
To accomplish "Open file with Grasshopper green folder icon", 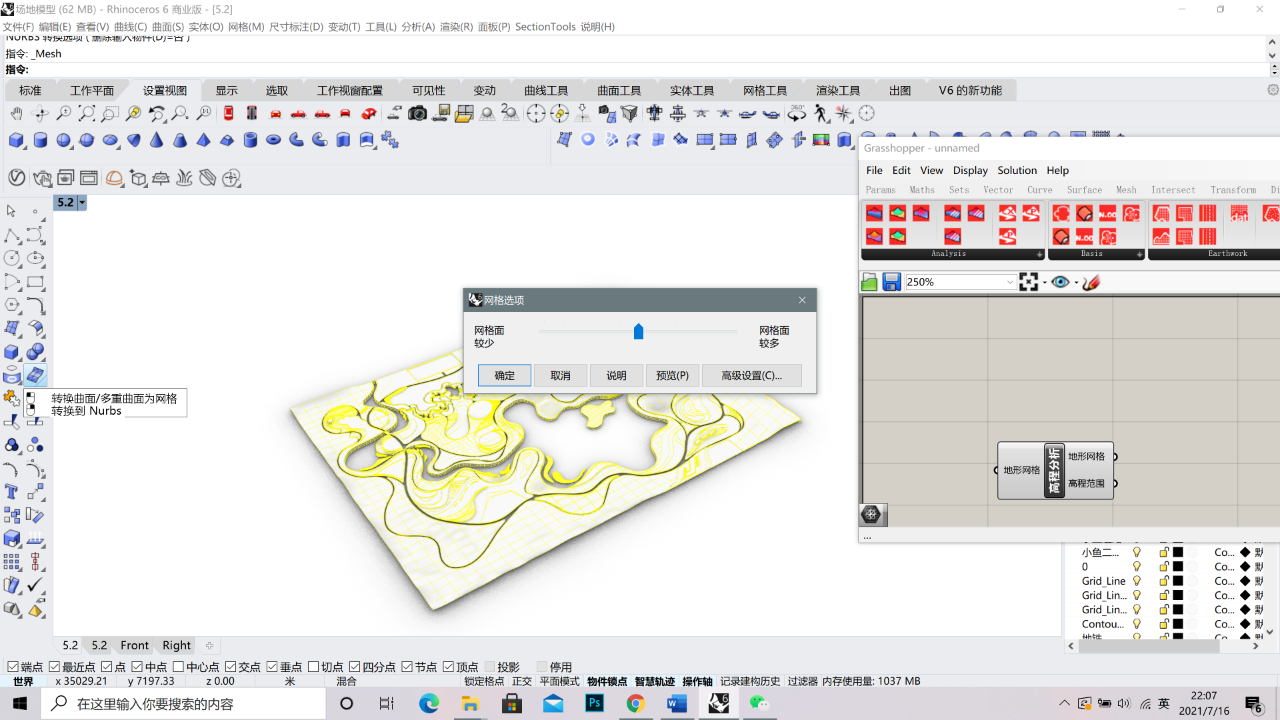I will pos(869,283).
